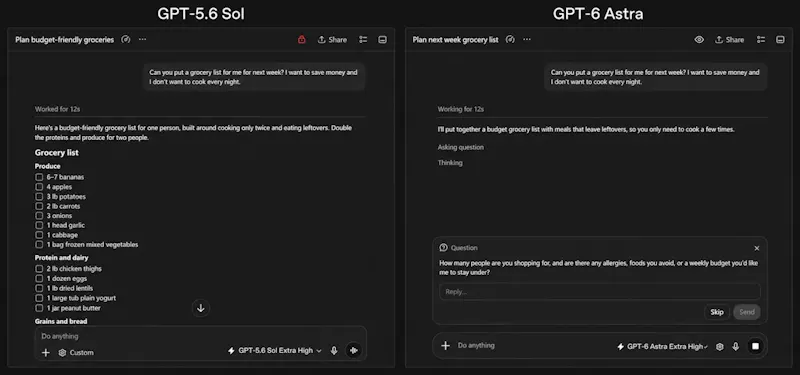Check the '3 lb potatoes' checkbox

(39, 196)
